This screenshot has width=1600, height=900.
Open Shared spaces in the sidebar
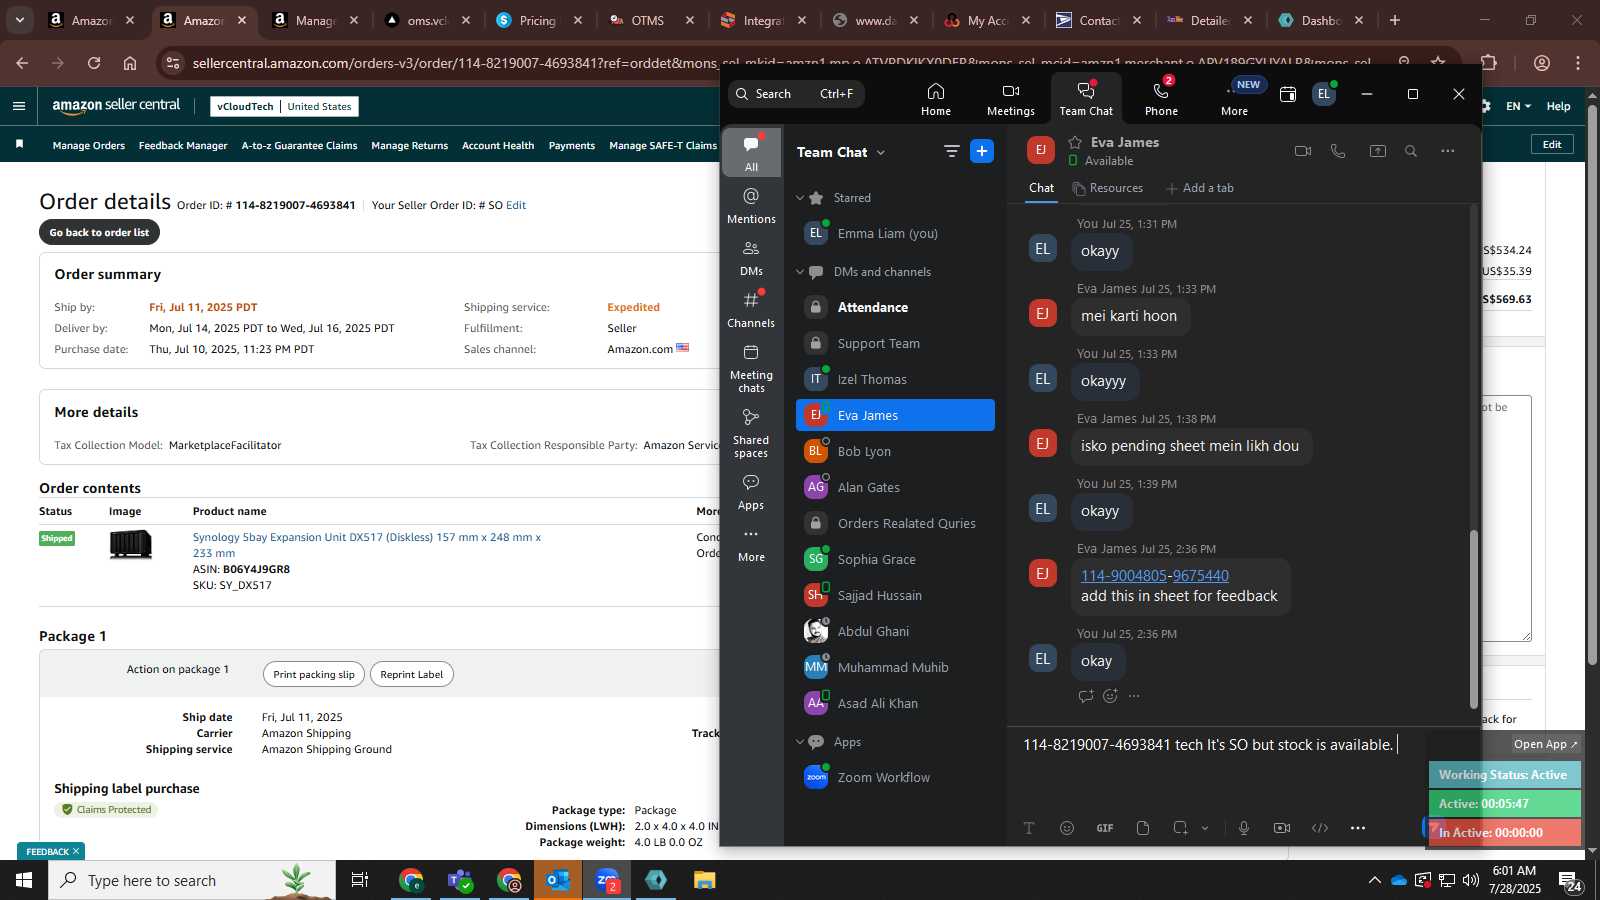pos(751,433)
